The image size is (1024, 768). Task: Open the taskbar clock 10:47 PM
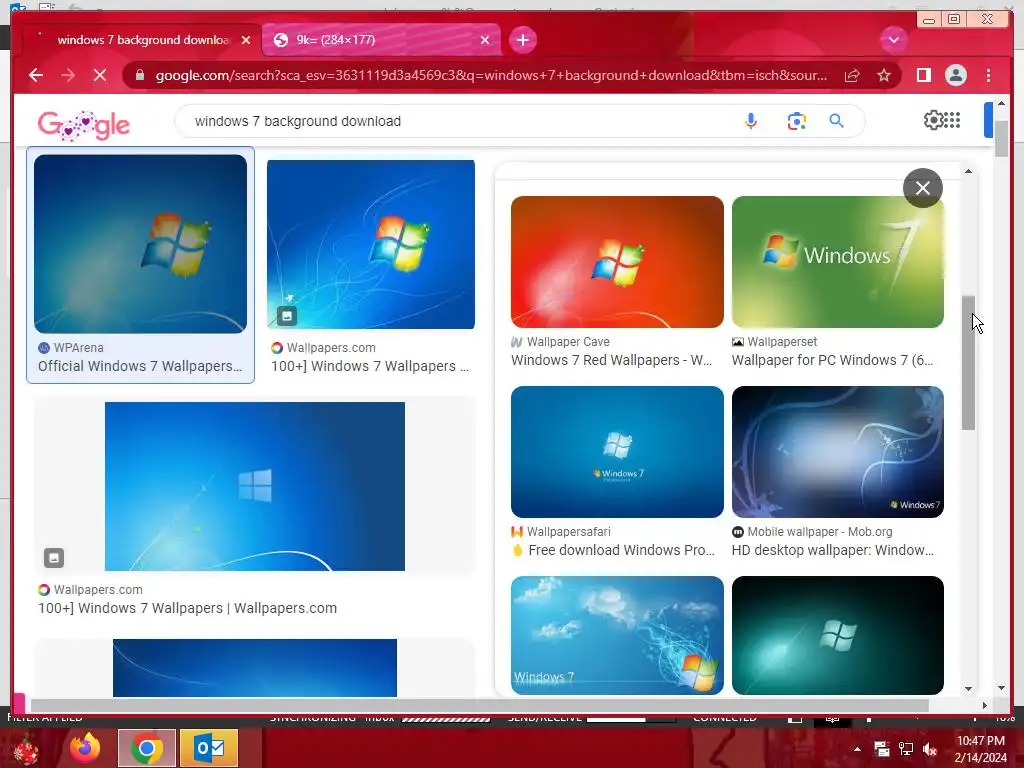(980, 749)
